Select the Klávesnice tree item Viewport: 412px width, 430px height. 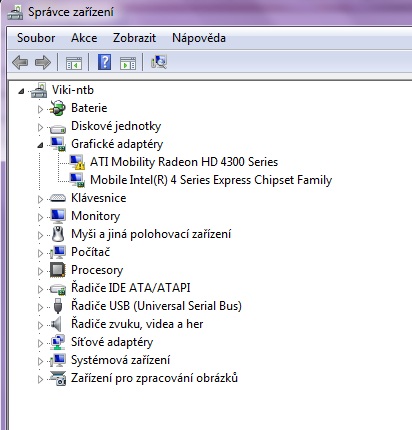click(x=99, y=198)
